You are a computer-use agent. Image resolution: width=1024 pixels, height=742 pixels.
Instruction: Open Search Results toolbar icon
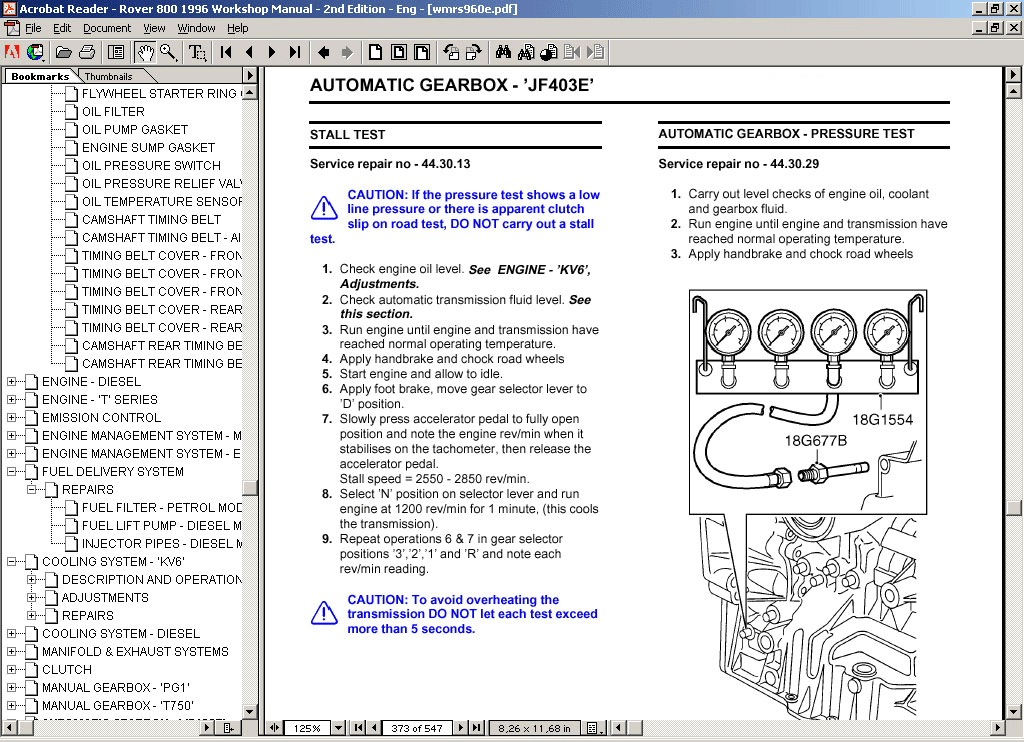click(549, 52)
